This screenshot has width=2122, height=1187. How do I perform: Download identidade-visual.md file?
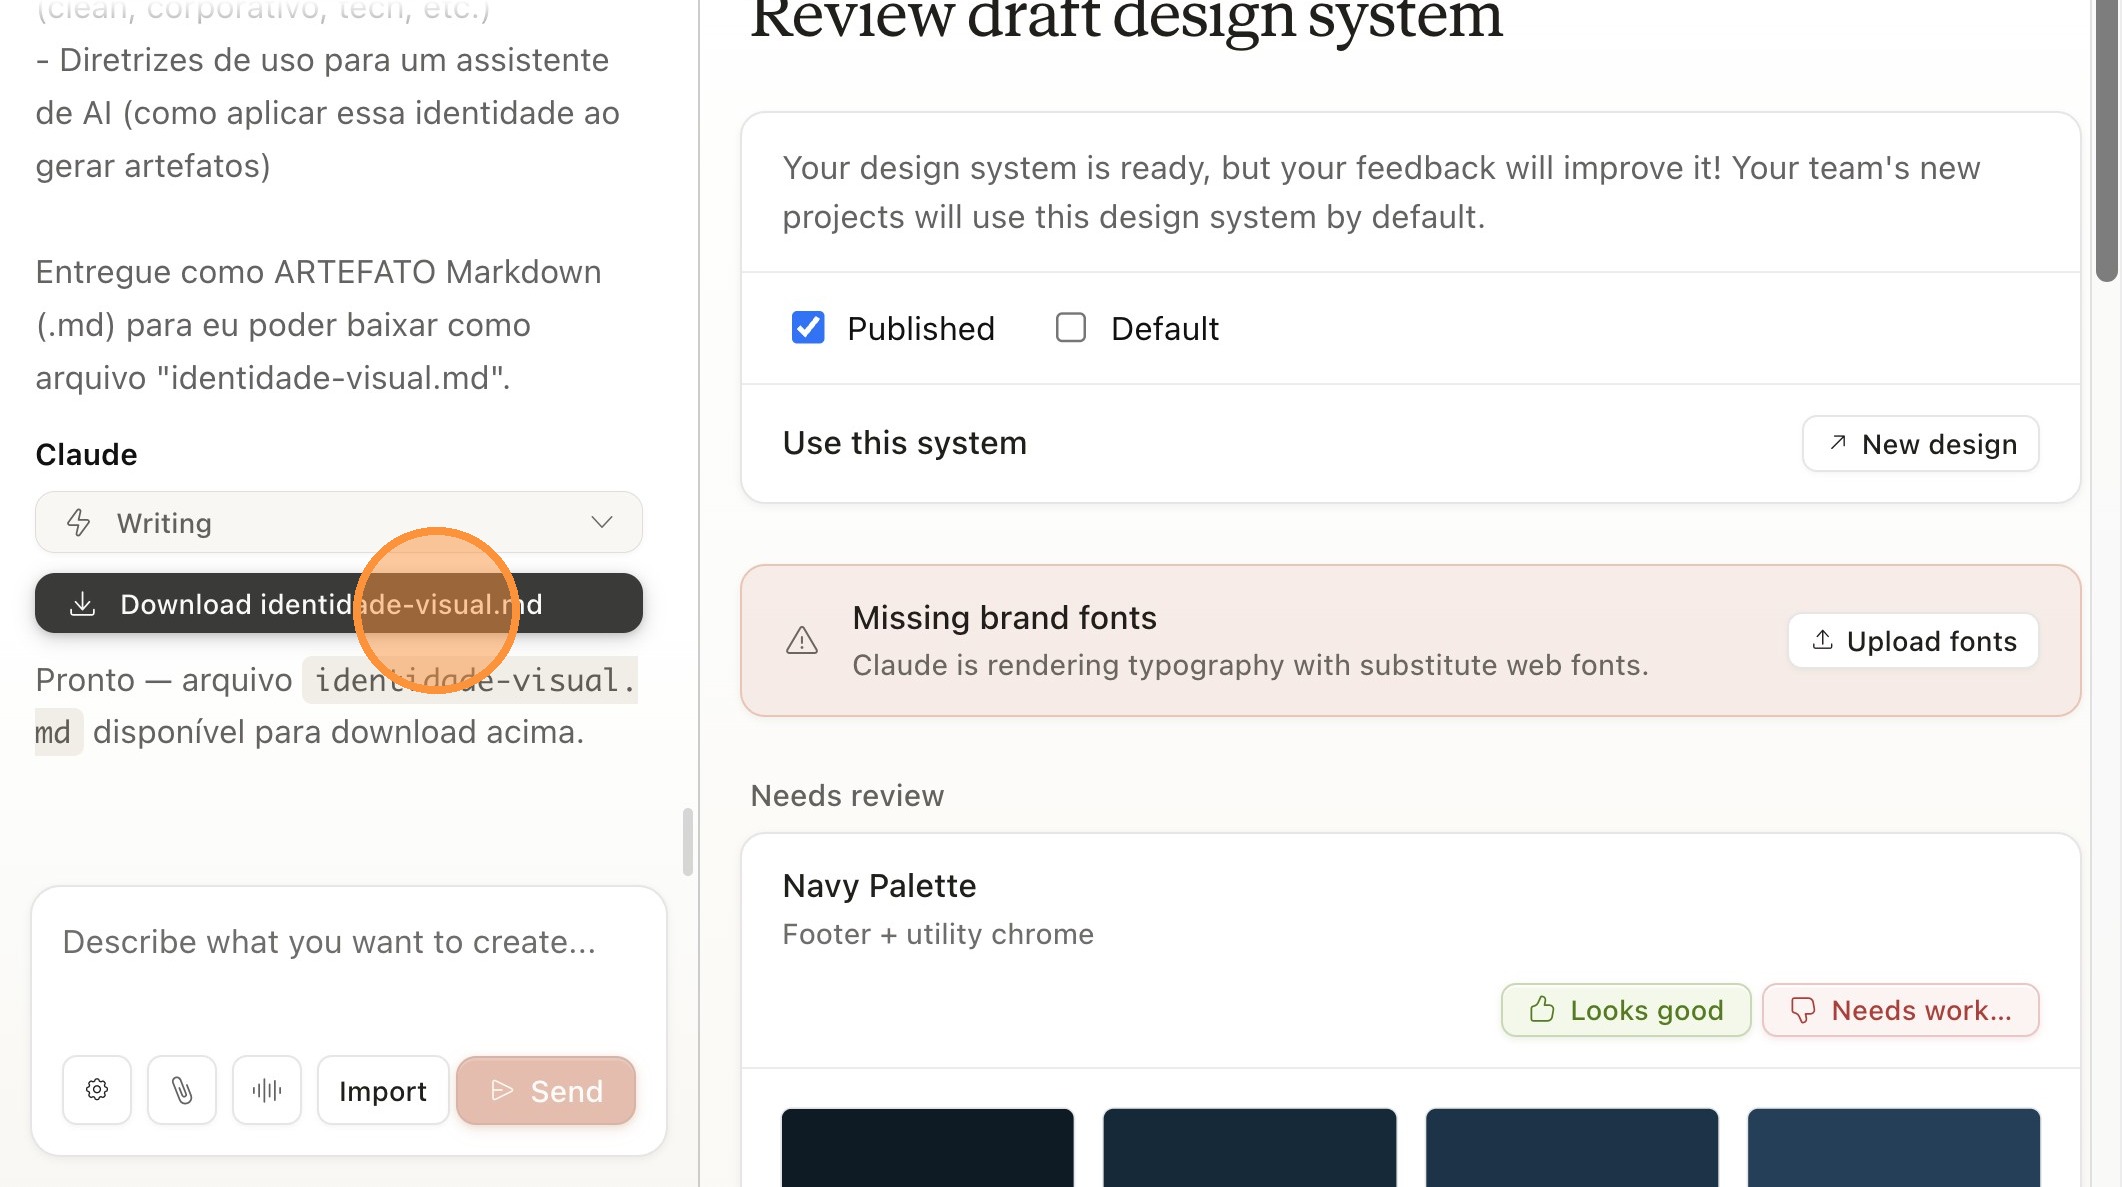339,603
